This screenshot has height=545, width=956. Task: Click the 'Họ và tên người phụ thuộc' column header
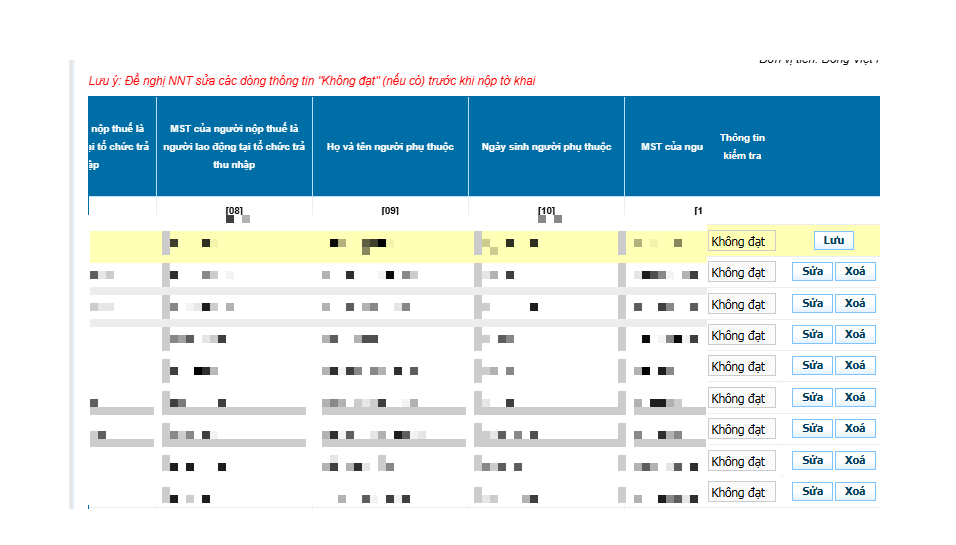tap(390, 147)
